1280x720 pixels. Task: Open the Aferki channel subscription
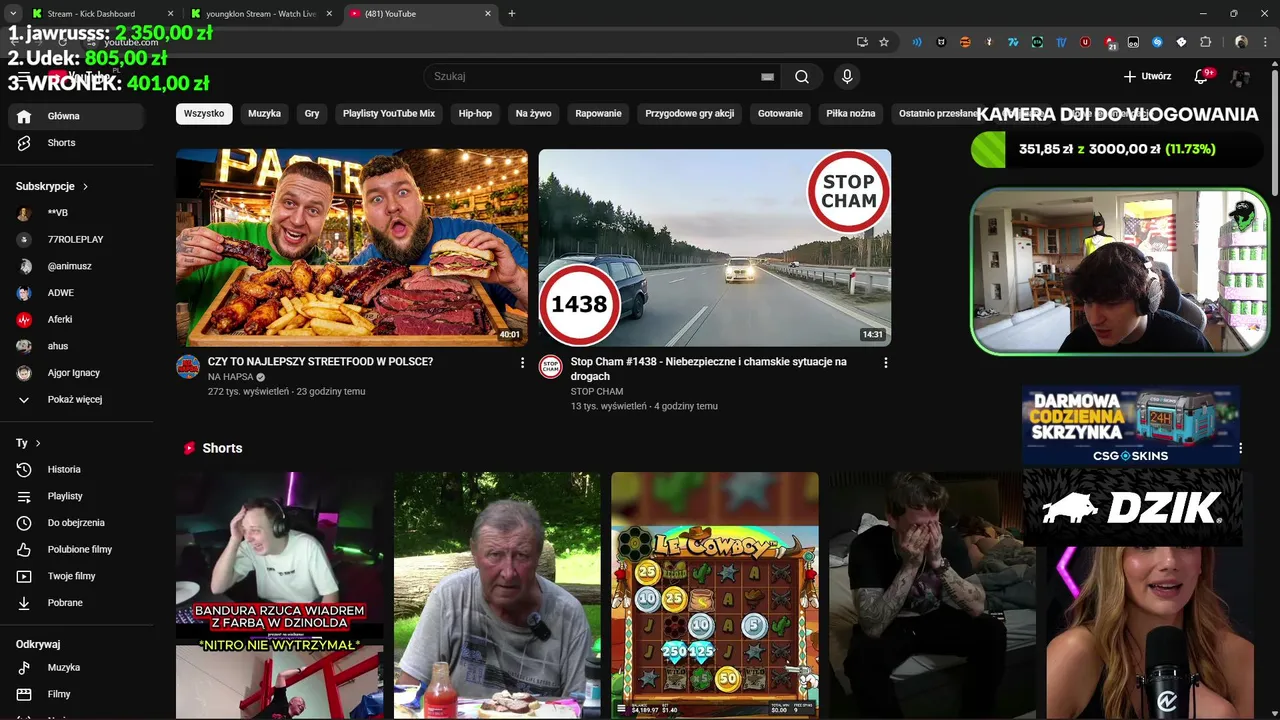click(78, 319)
